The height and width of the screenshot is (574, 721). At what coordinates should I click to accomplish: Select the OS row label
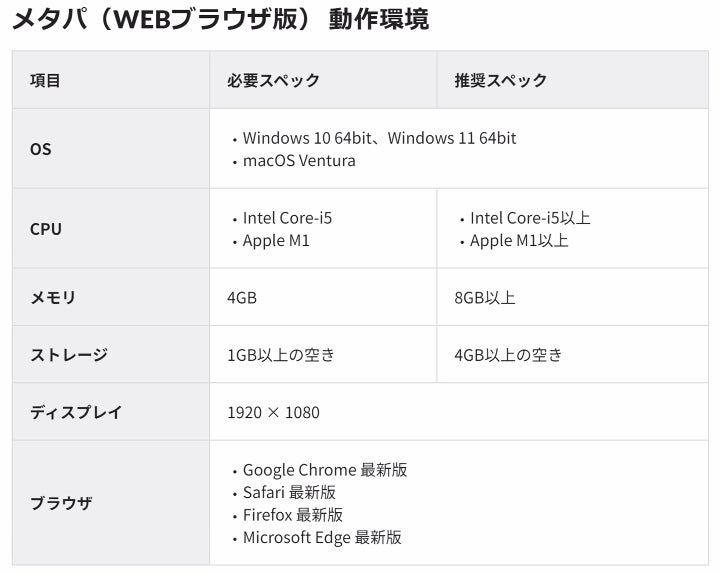[x=40, y=149]
